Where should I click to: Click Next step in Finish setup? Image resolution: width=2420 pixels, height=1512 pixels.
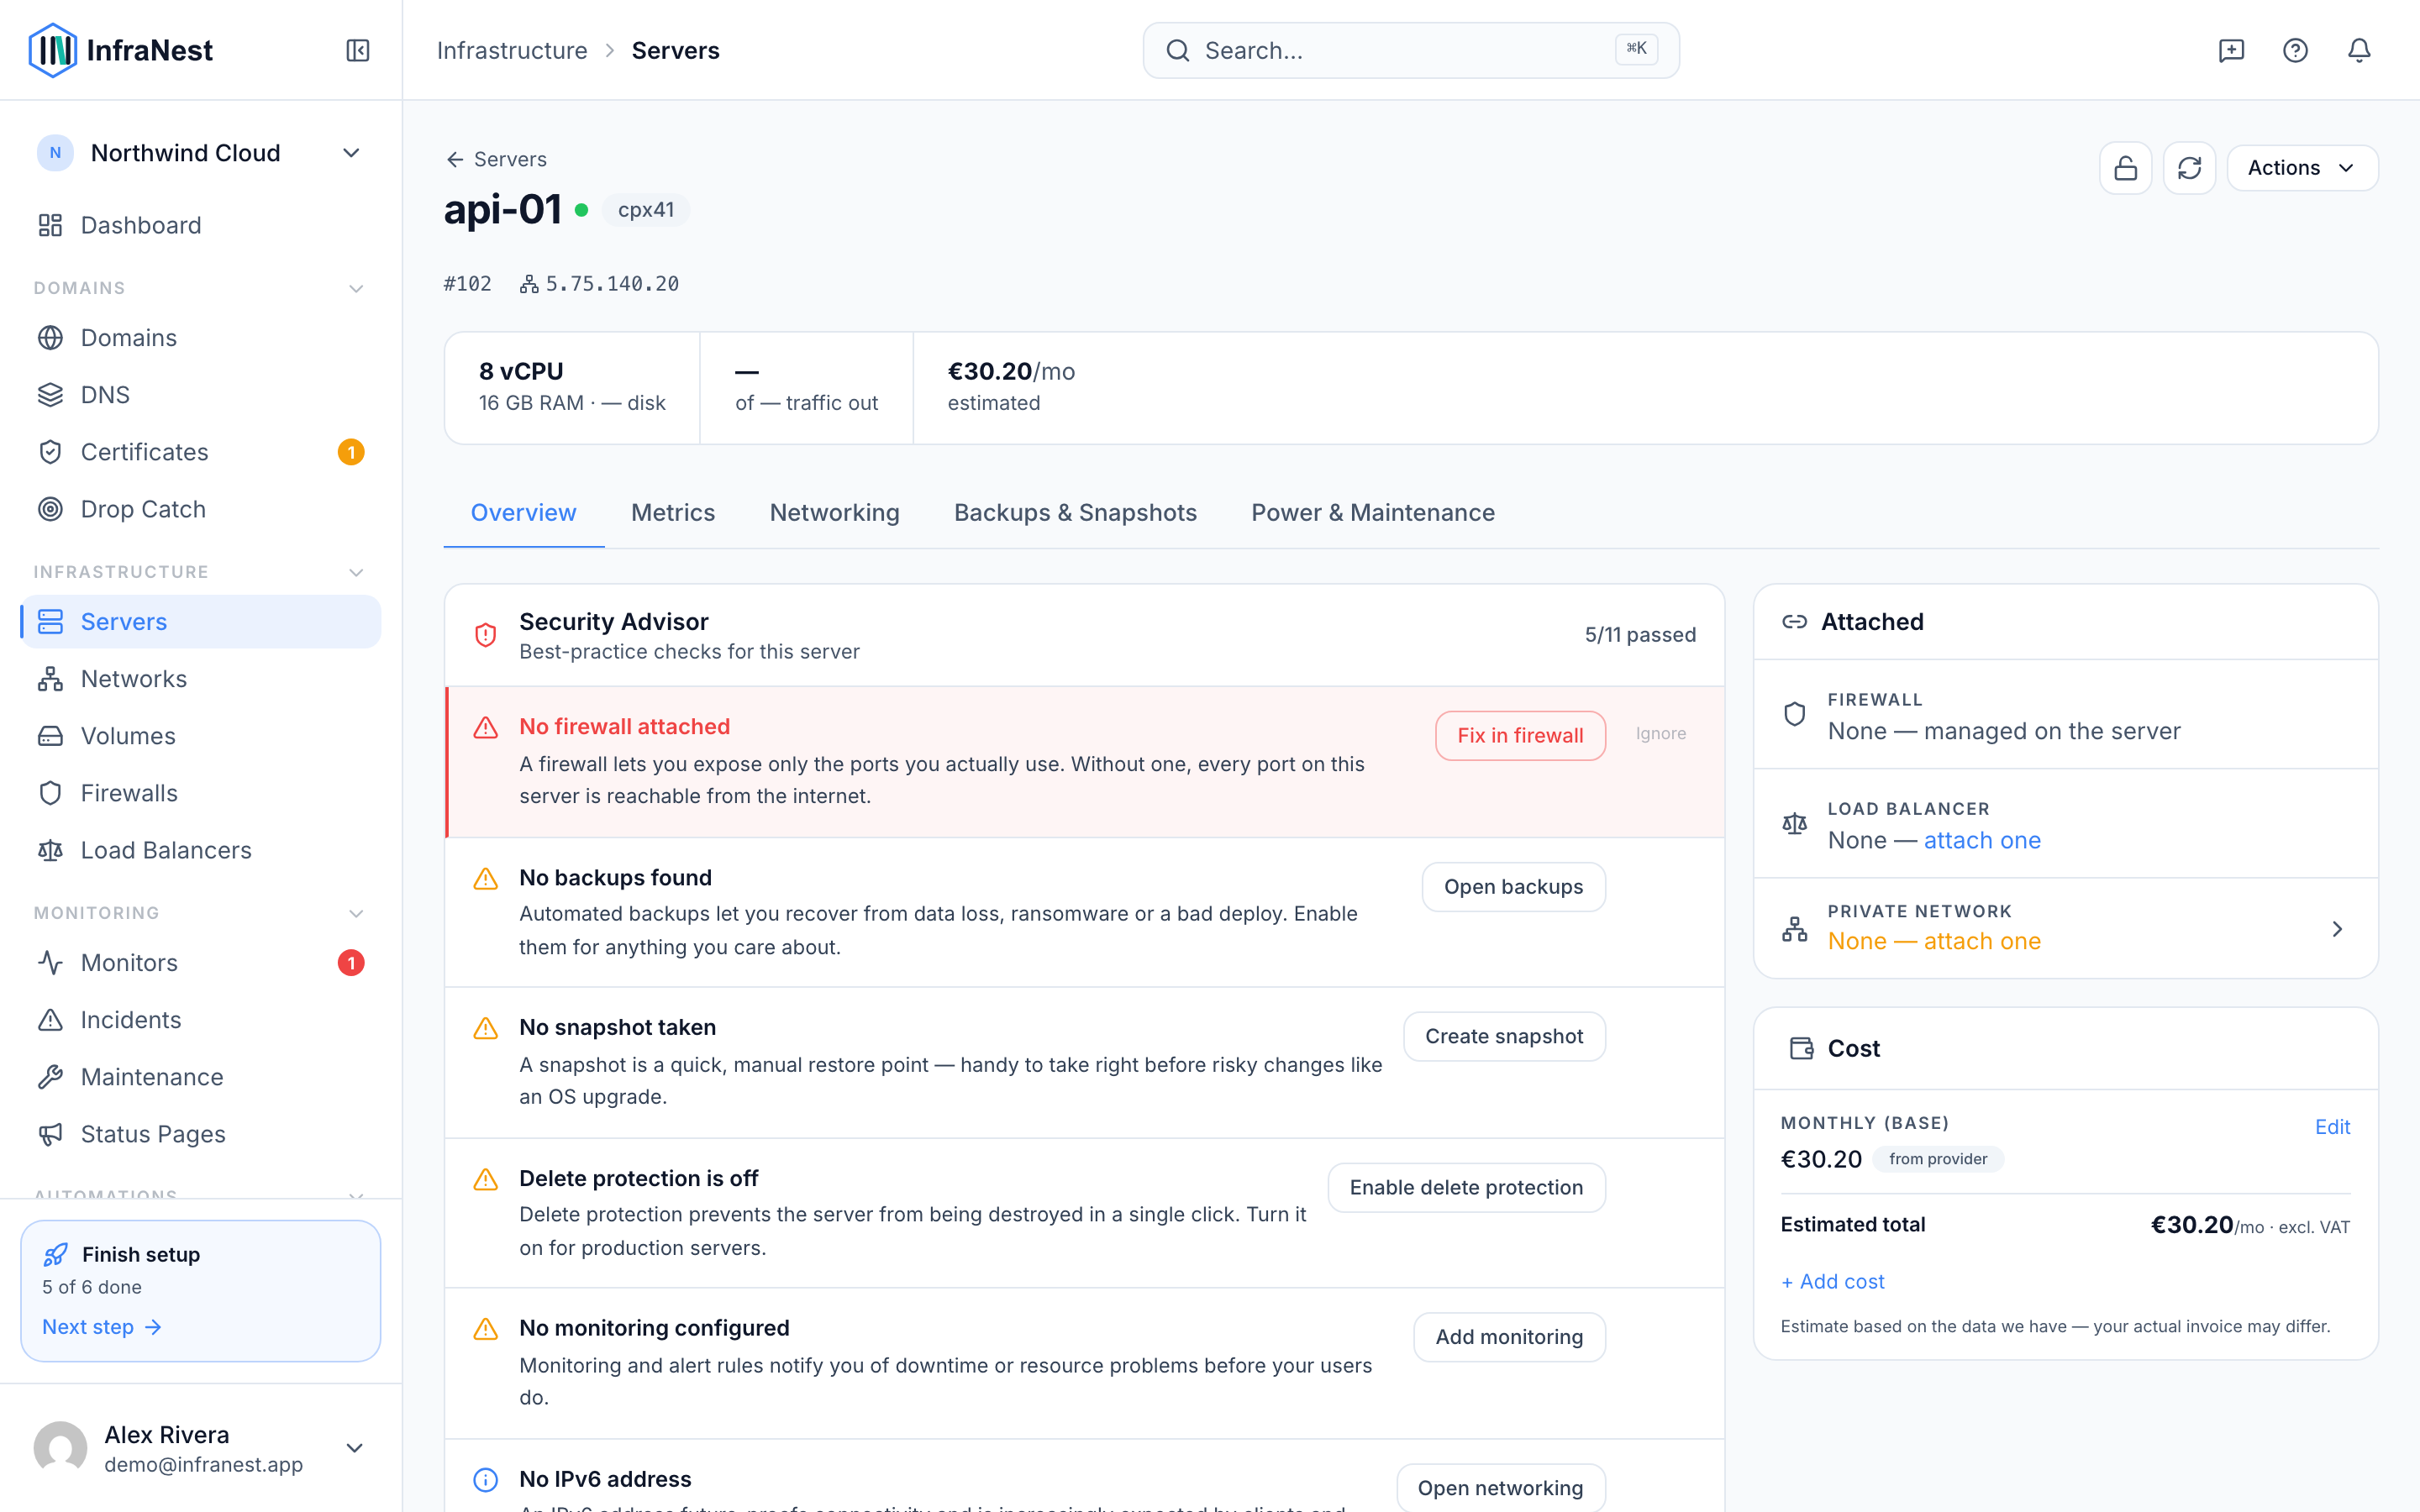click(101, 1327)
